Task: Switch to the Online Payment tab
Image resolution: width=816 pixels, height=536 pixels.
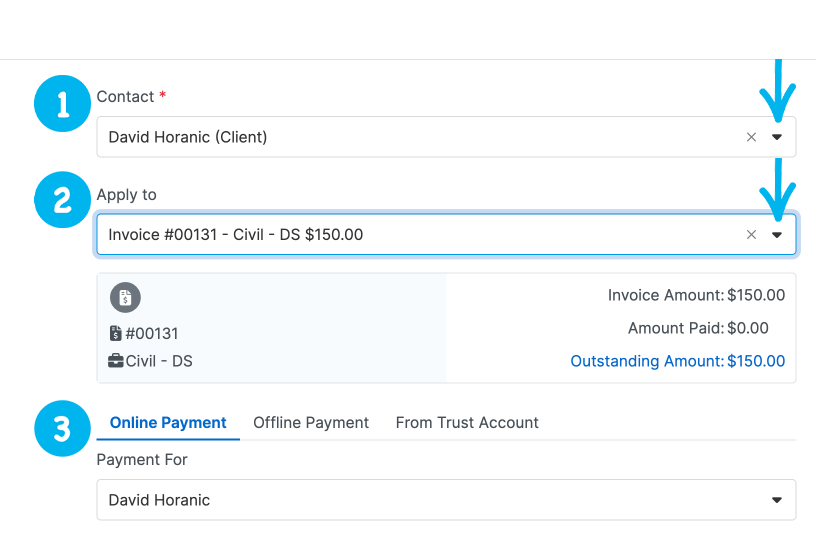Action: (168, 423)
